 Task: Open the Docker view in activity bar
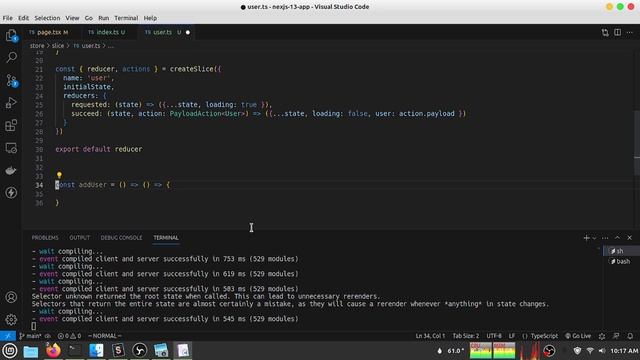tap(11, 170)
